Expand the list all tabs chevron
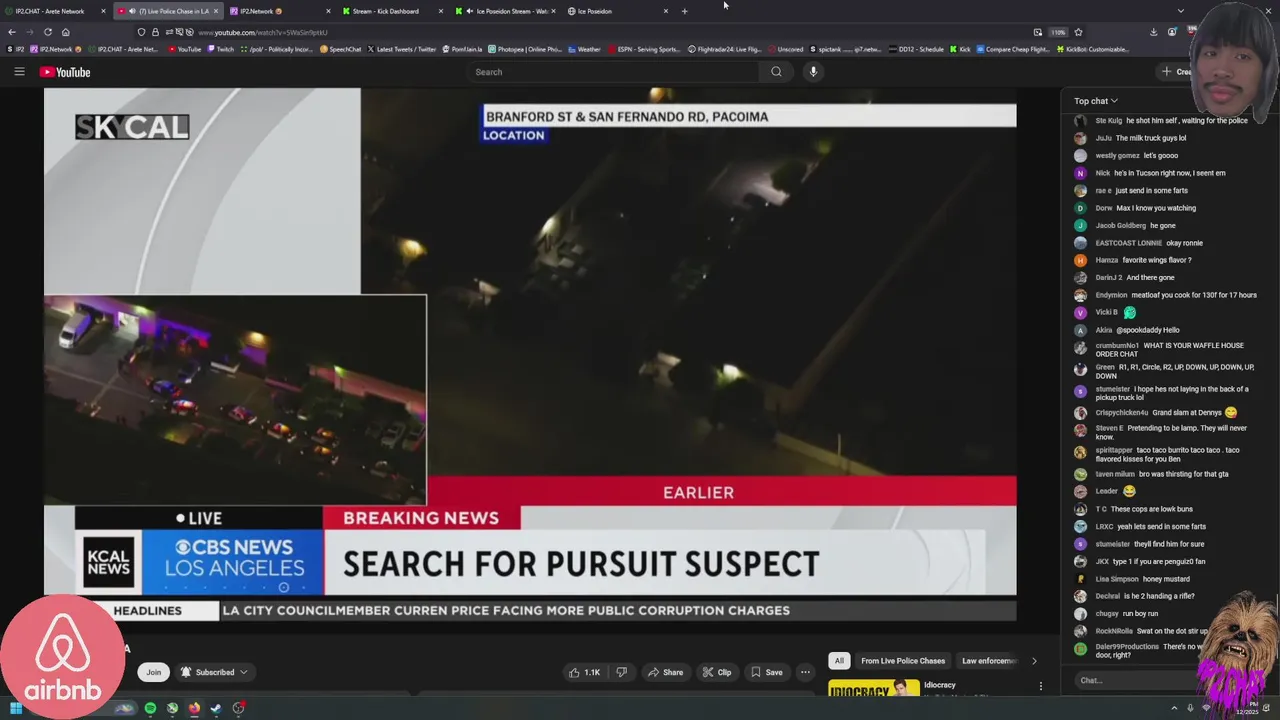This screenshot has width=1280, height=720. (1181, 11)
